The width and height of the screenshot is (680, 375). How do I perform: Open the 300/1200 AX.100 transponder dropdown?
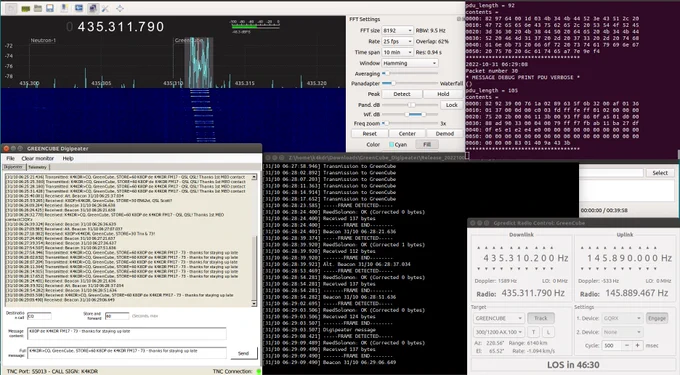[x=499, y=332]
